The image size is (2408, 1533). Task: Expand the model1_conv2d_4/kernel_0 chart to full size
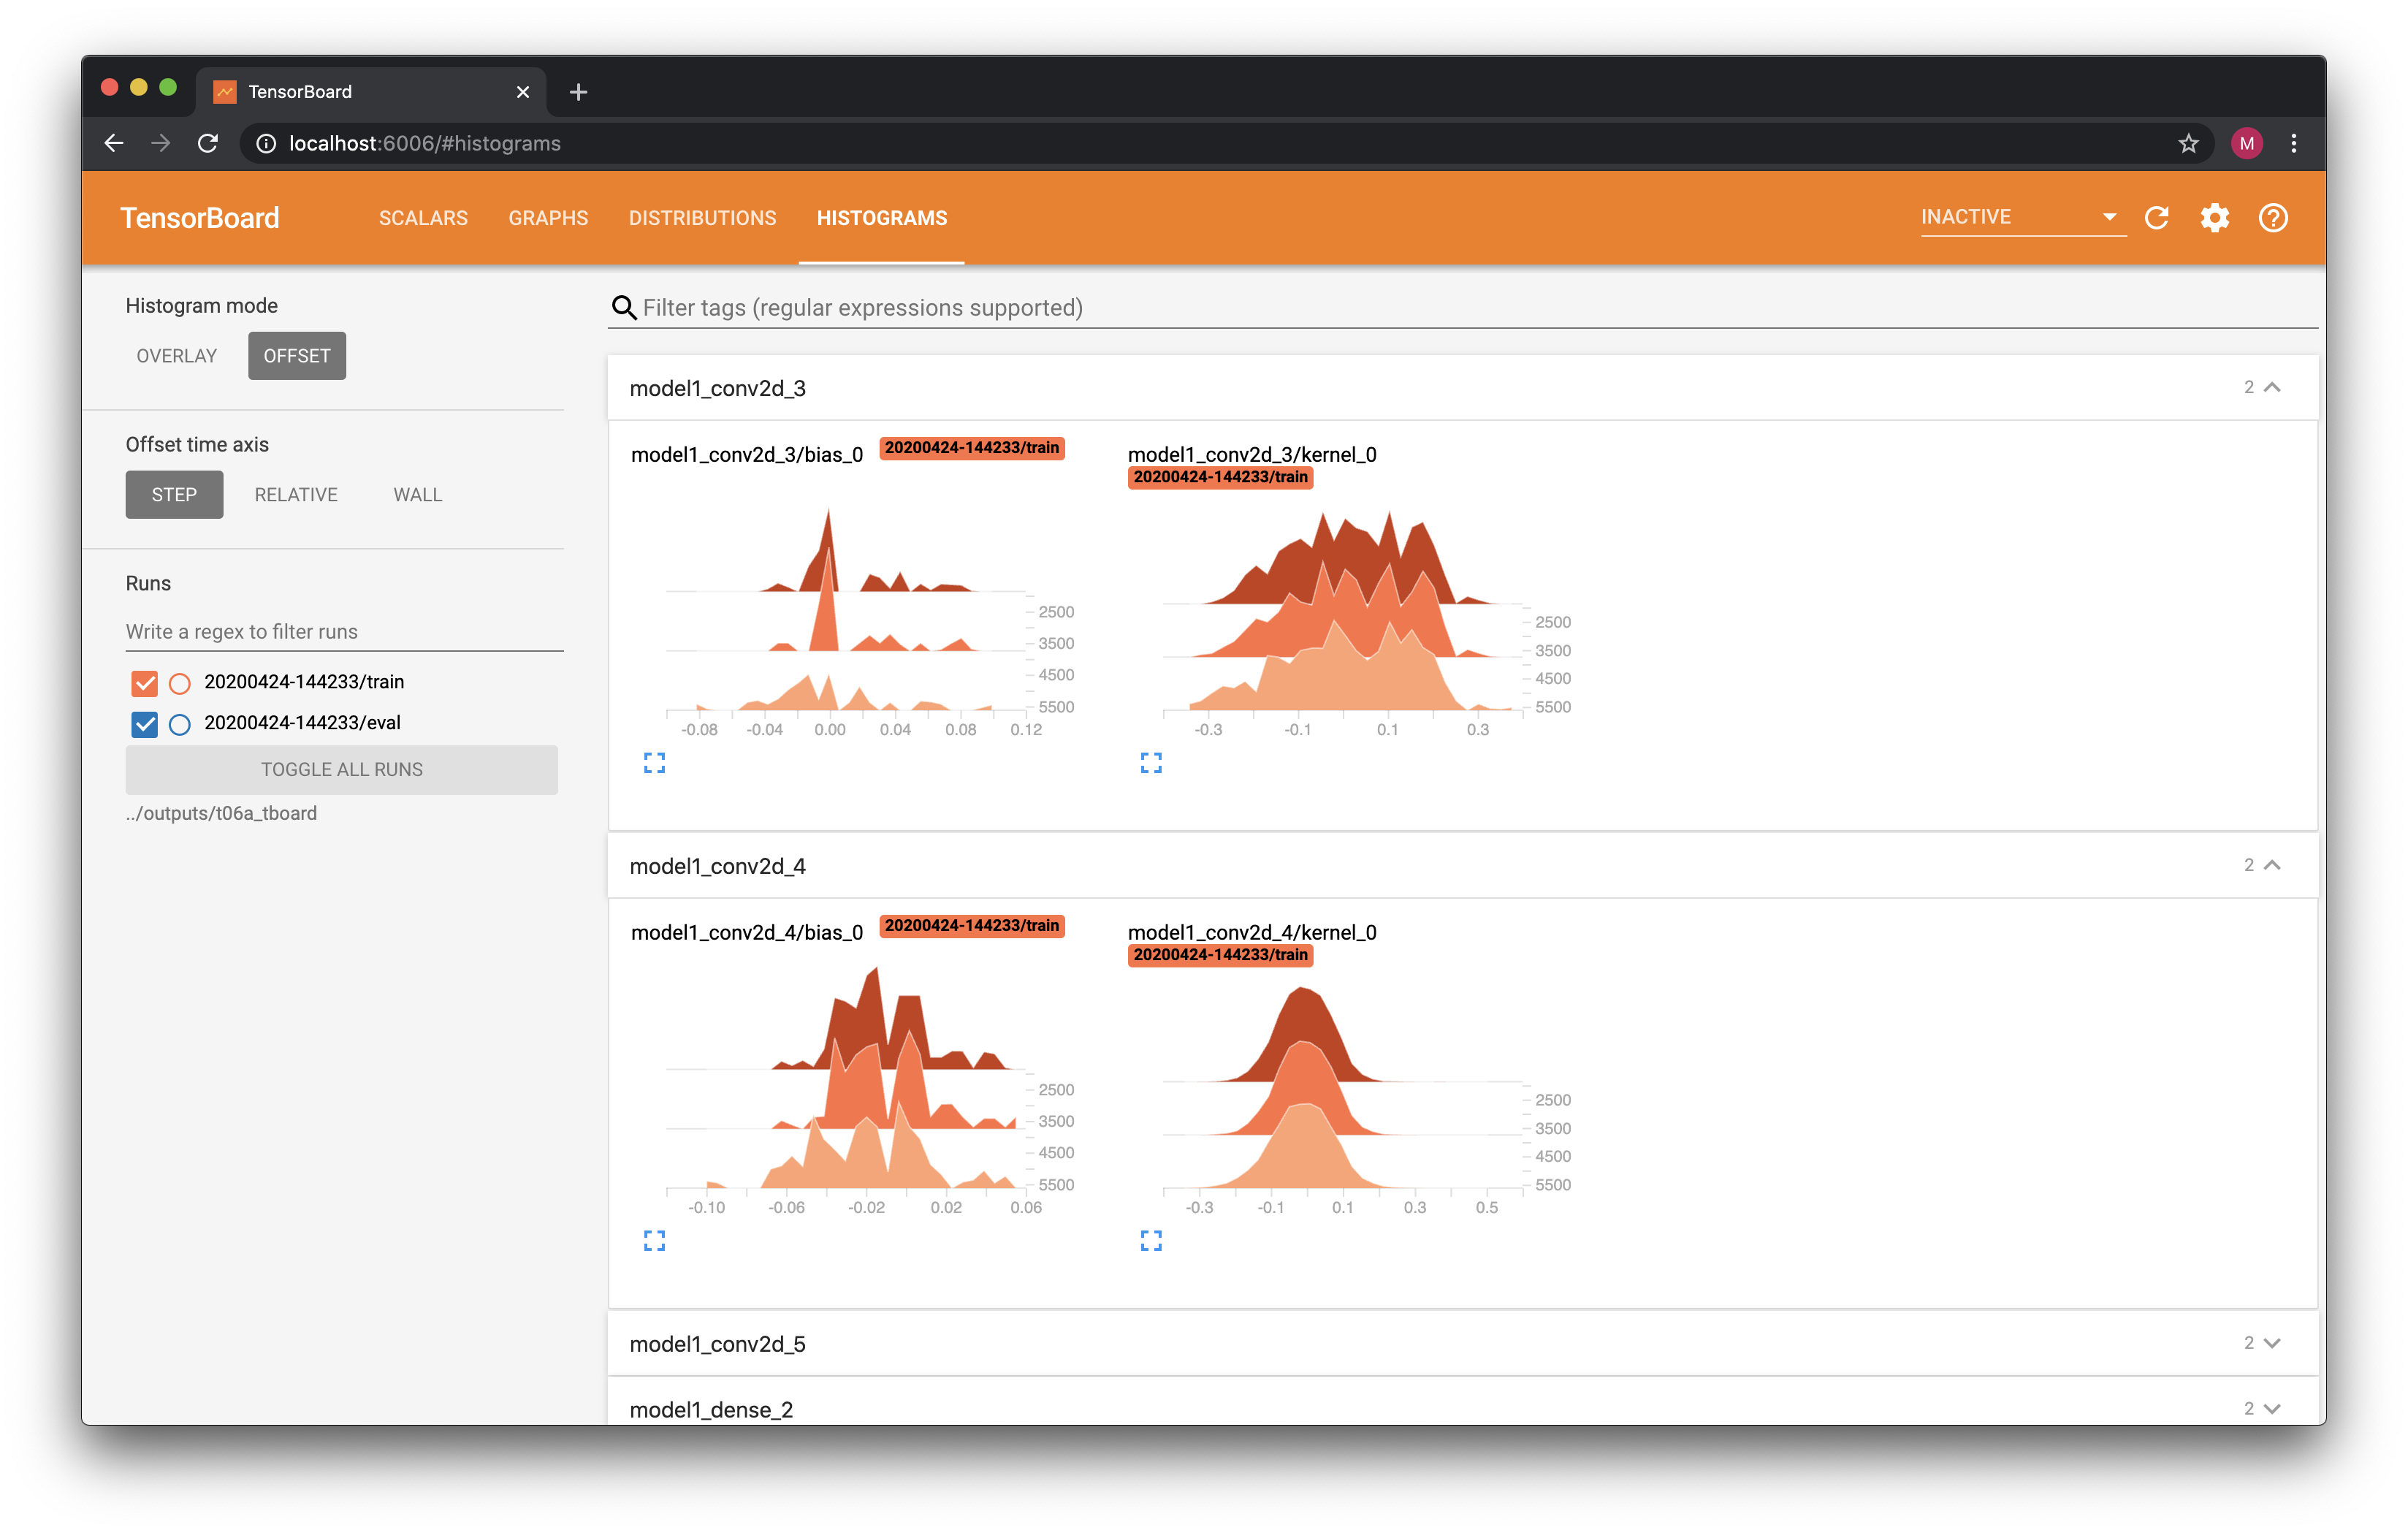click(1151, 1241)
